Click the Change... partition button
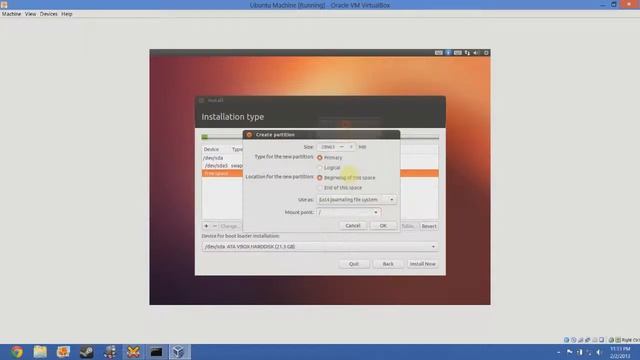This screenshot has width=640, height=360. (230, 226)
